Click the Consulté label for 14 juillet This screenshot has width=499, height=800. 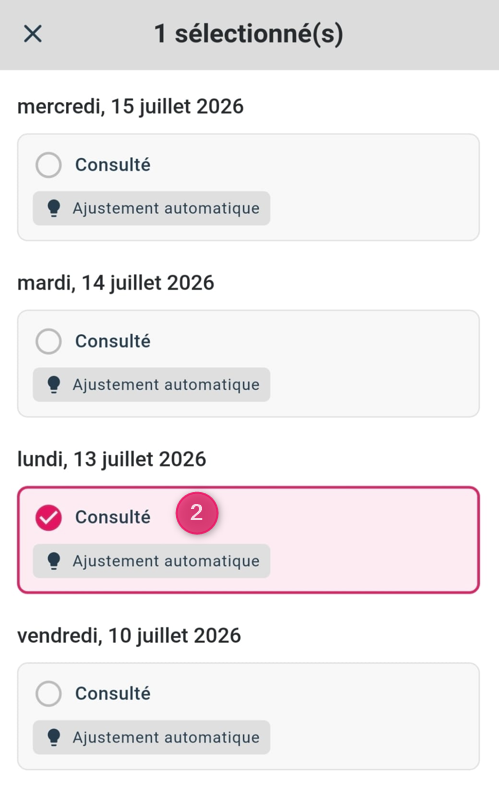click(x=113, y=341)
